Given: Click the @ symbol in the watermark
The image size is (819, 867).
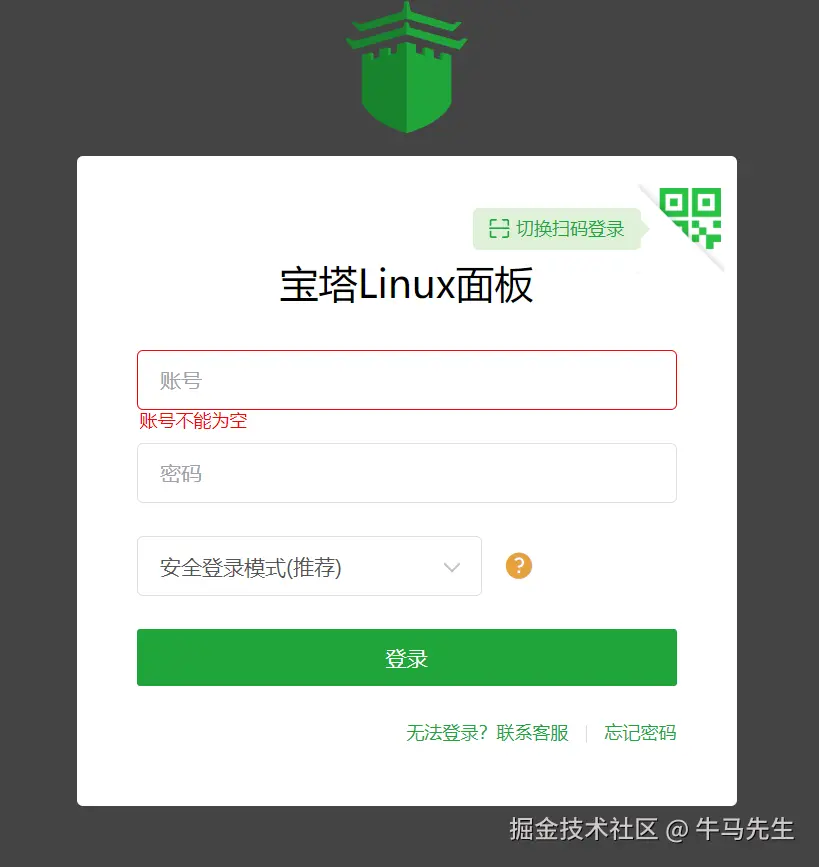Looking at the screenshot, I should click(677, 830).
